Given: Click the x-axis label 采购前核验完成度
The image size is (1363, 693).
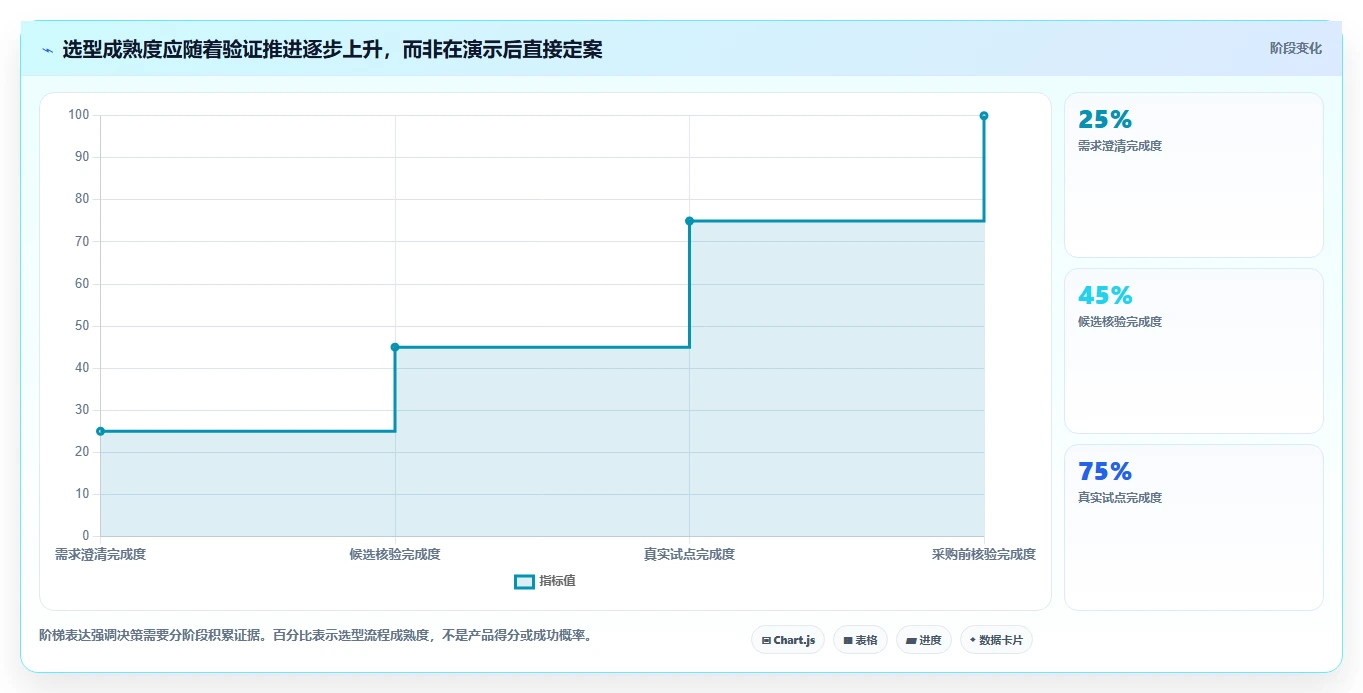Looking at the screenshot, I should tap(984, 554).
